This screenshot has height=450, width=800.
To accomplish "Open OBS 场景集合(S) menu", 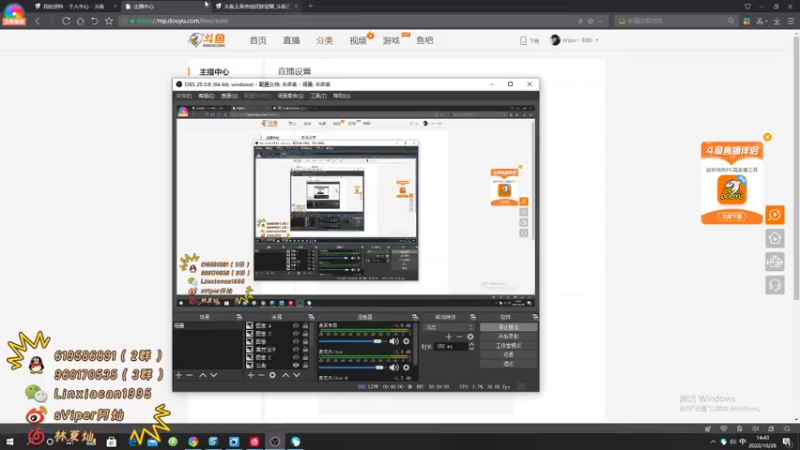I will (290, 96).
